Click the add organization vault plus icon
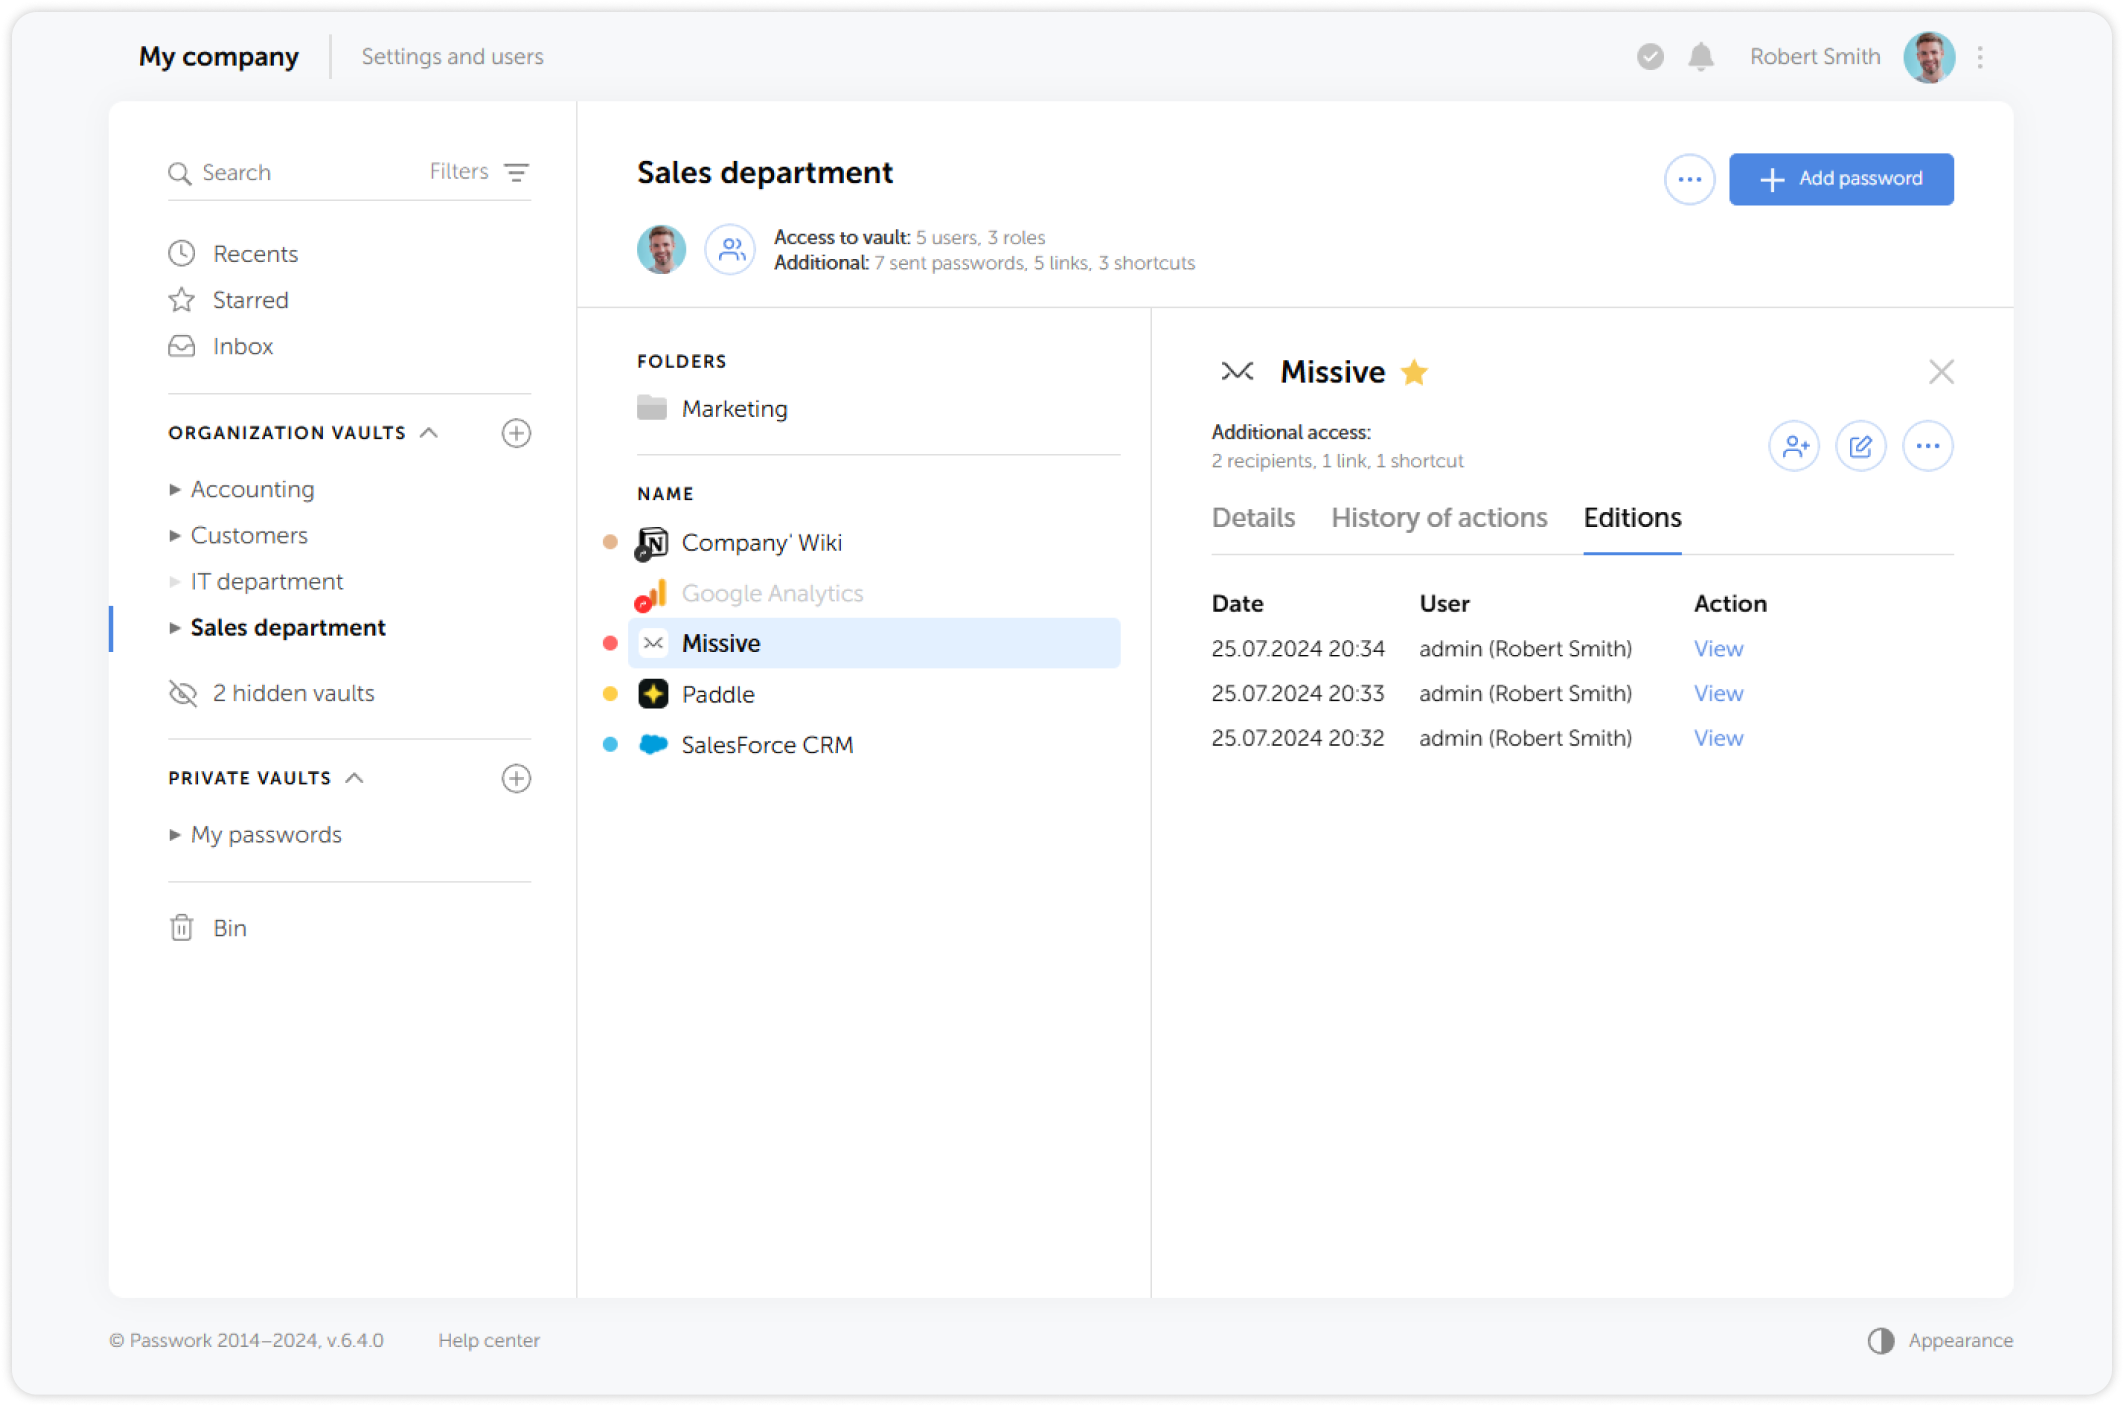Image resolution: width=2124 pixels, height=1407 pixels. [x=516, y=433]
